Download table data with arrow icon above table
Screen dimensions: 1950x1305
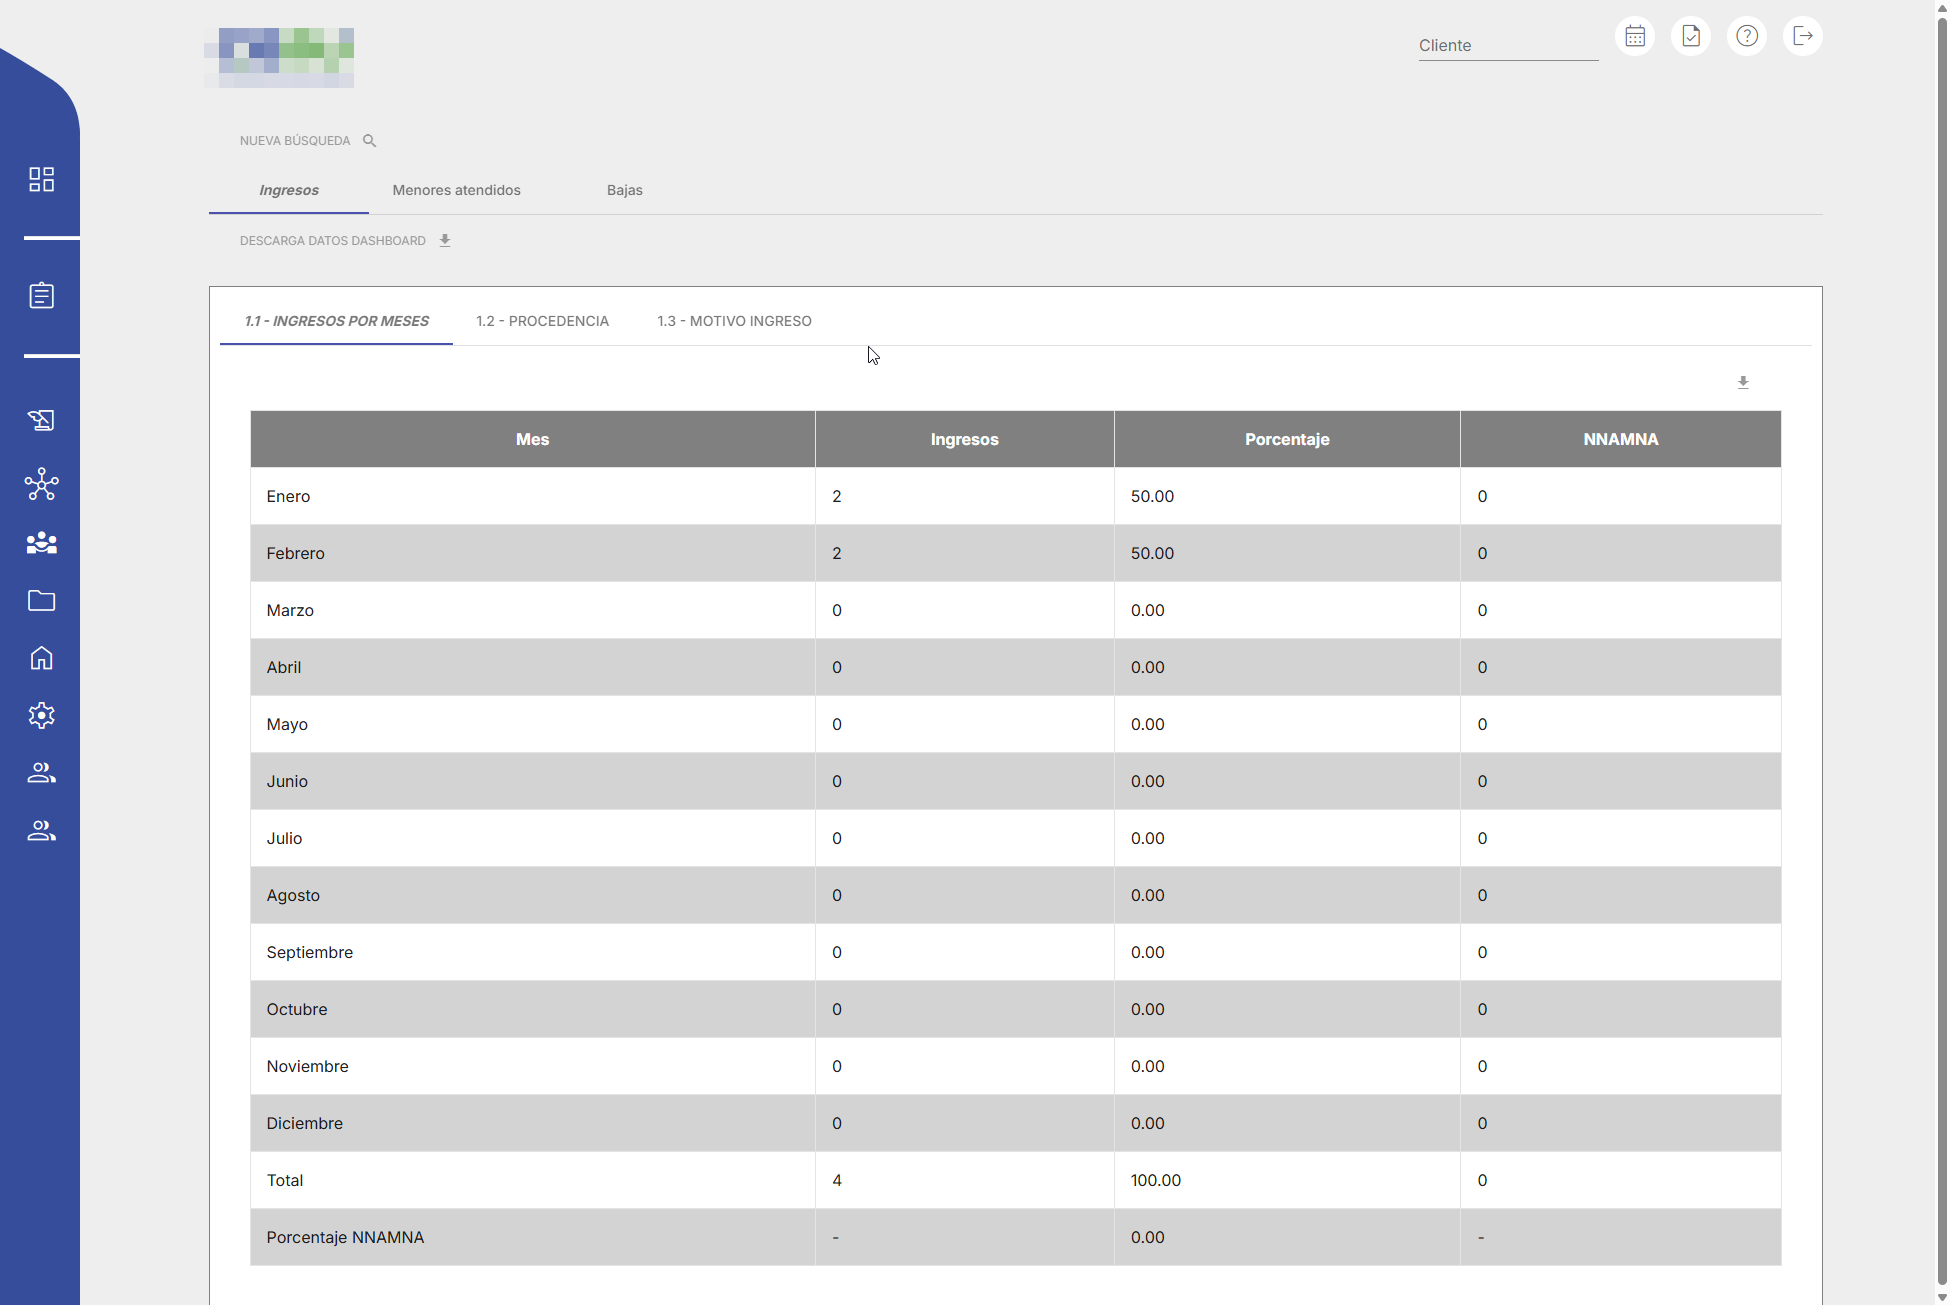tap(1743, 383)
